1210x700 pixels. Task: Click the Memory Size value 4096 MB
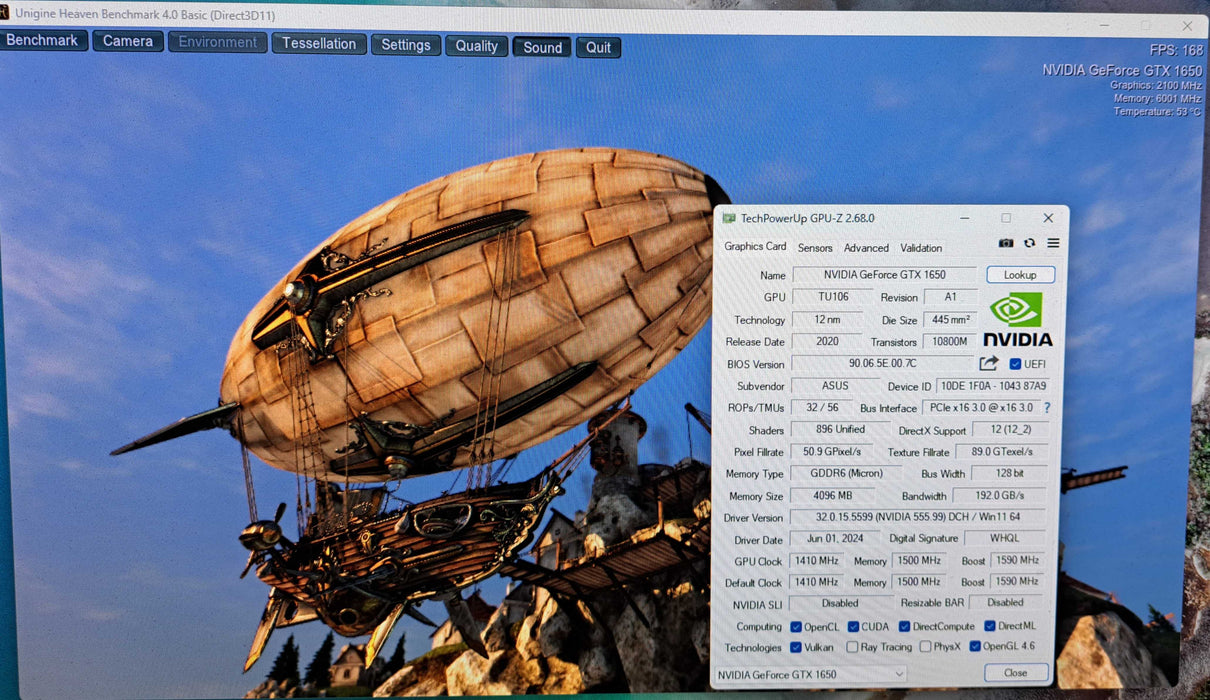(832, 496)
